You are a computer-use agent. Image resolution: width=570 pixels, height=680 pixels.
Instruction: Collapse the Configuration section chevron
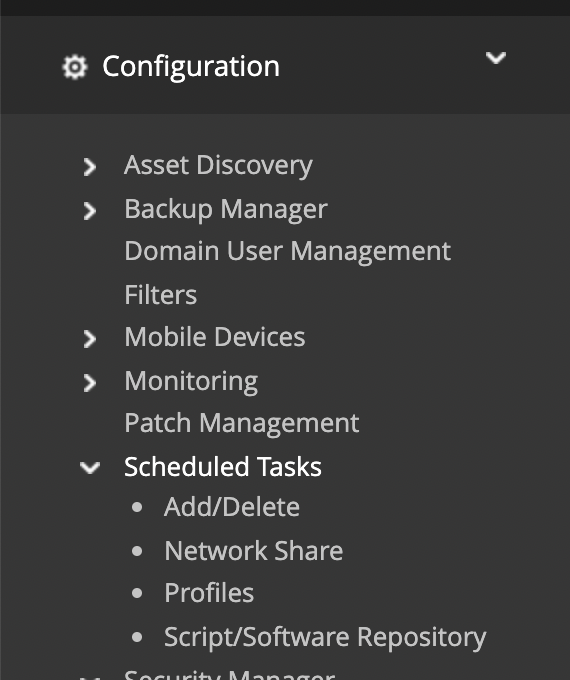click(495, 58)
